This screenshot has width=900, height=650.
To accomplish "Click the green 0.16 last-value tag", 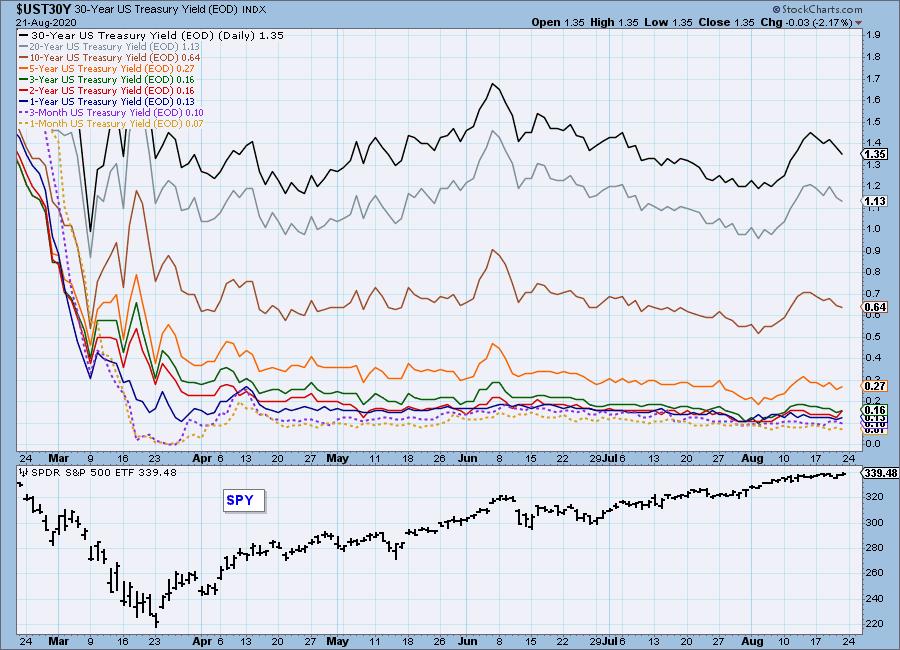I will tap(874, 409).
